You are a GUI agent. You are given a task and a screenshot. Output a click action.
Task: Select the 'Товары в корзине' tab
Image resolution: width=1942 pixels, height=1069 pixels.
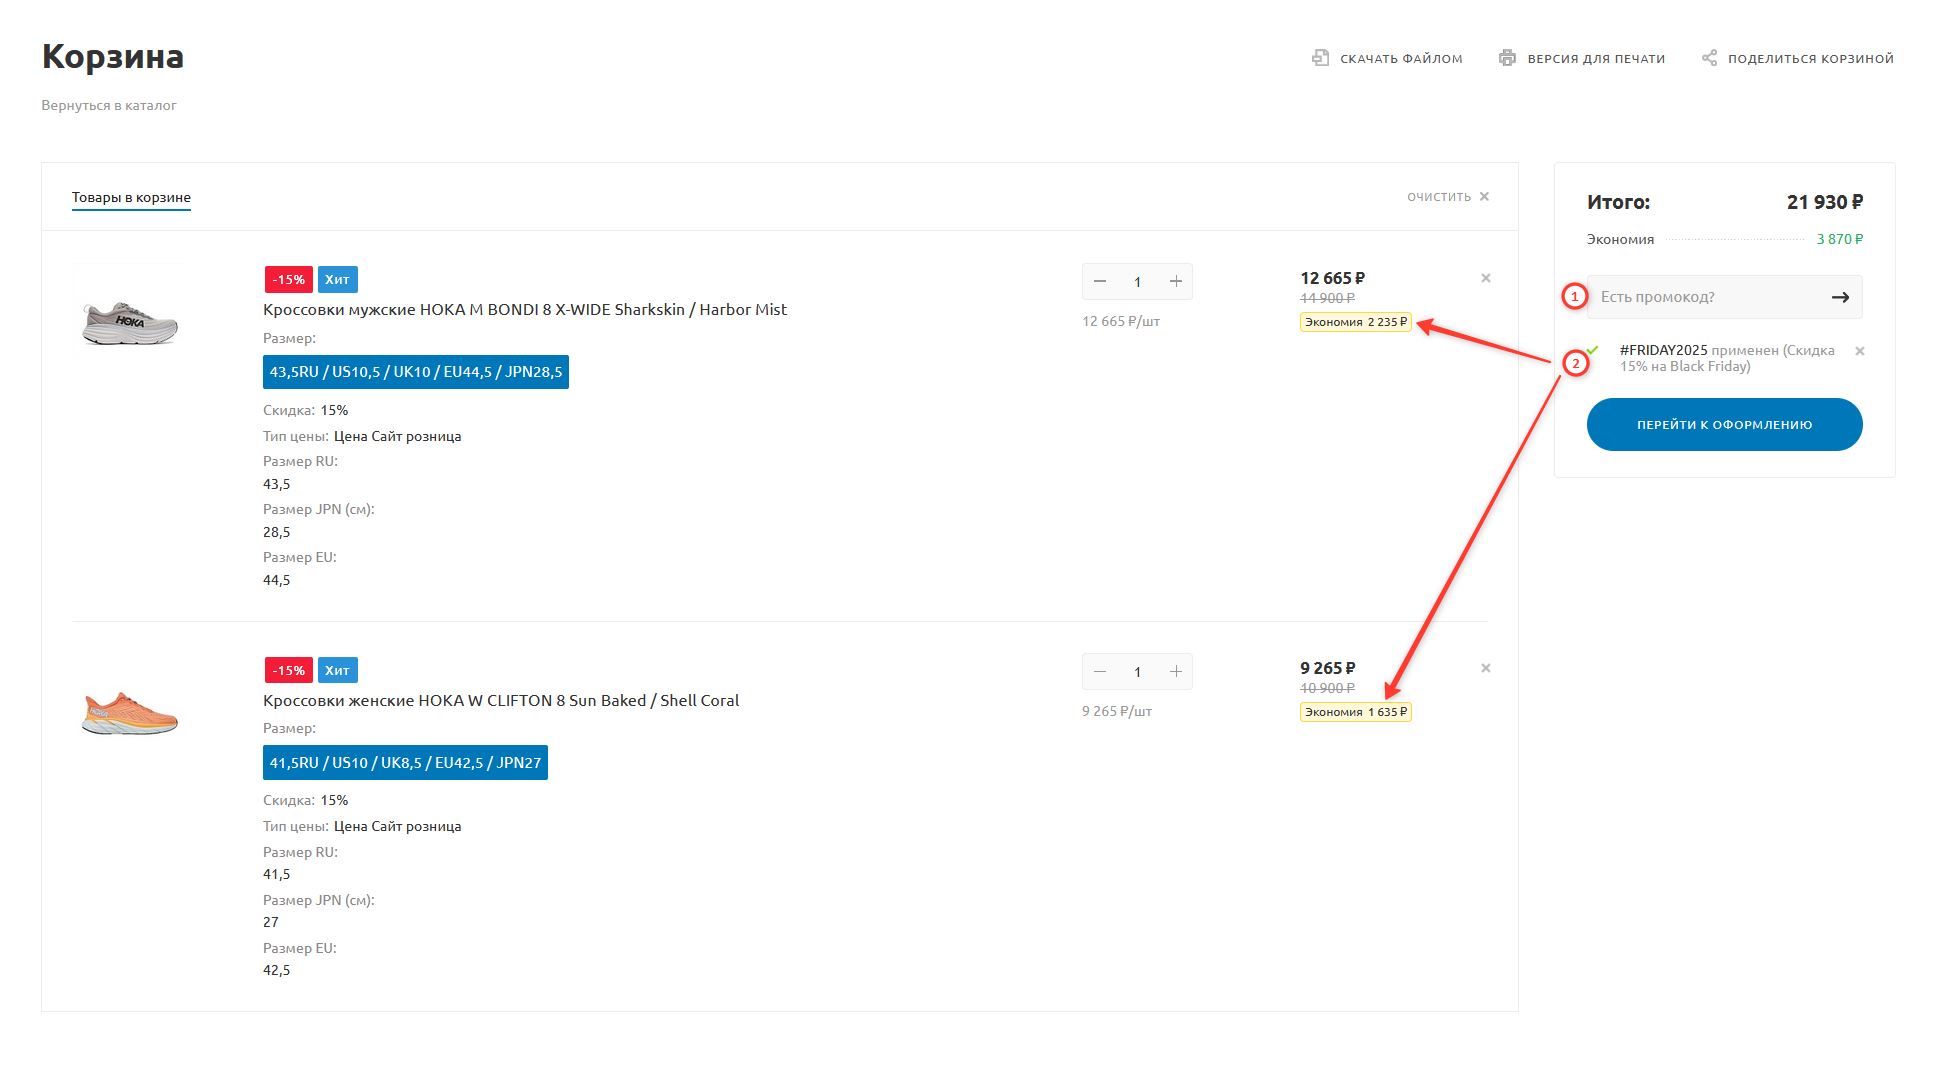(x=131, y=197)
